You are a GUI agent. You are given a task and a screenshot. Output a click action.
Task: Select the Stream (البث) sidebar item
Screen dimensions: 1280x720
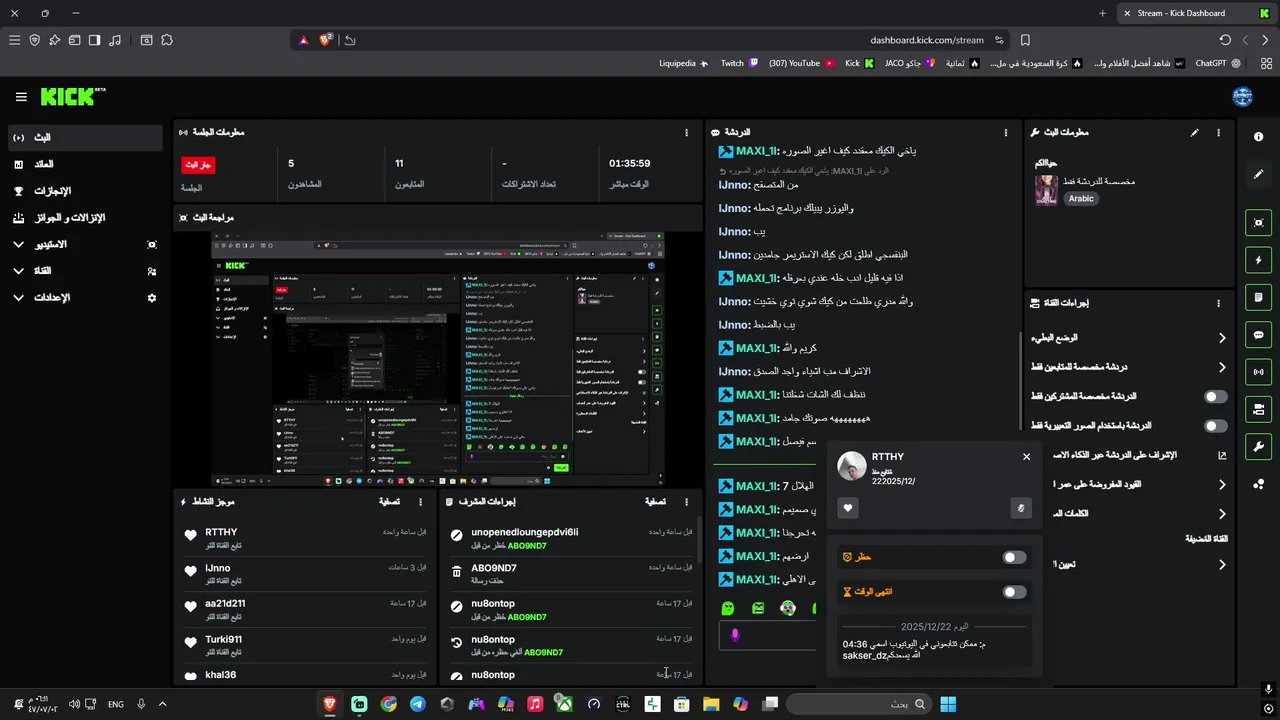(85, 137)
